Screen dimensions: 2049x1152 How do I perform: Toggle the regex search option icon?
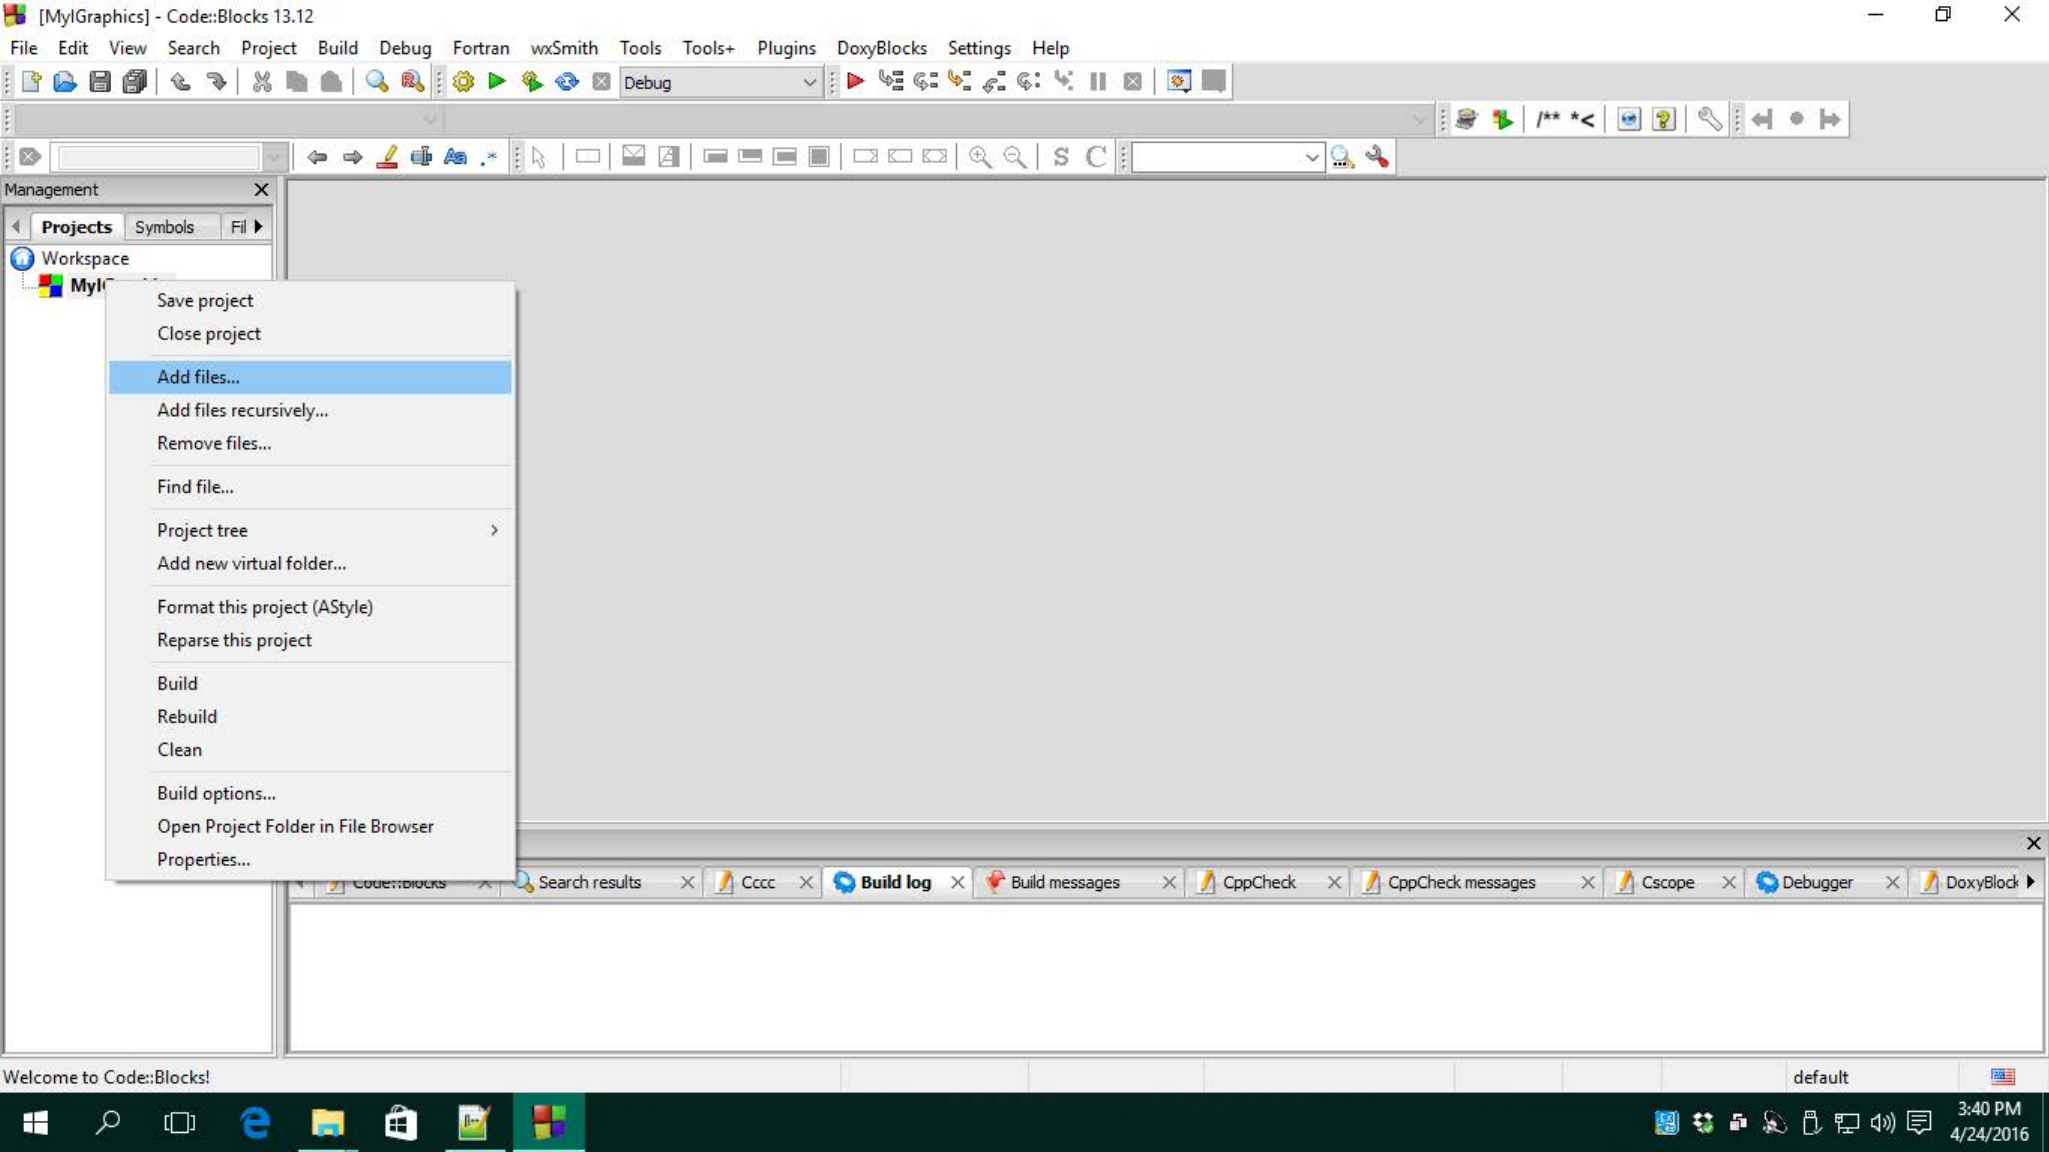(x=489, y=157)
